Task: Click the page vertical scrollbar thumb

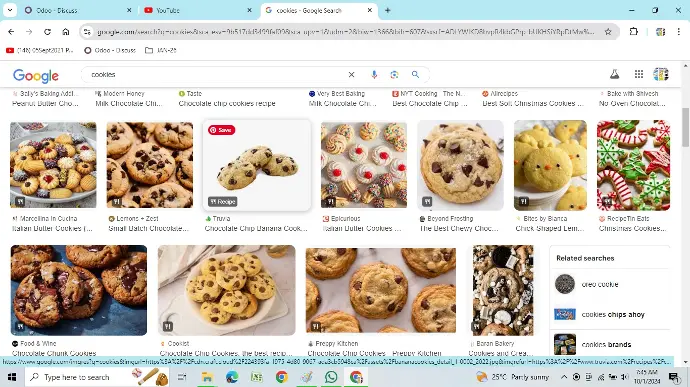Action: pyautogui.click(x=686, y=128)
